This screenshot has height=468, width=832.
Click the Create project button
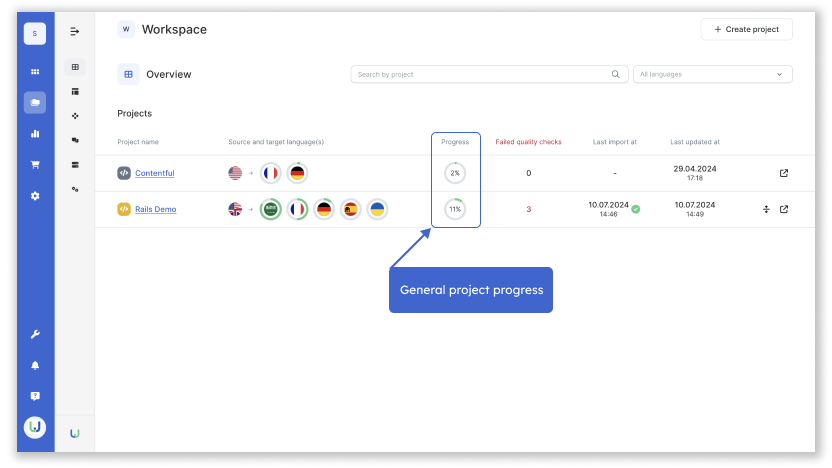747,29
